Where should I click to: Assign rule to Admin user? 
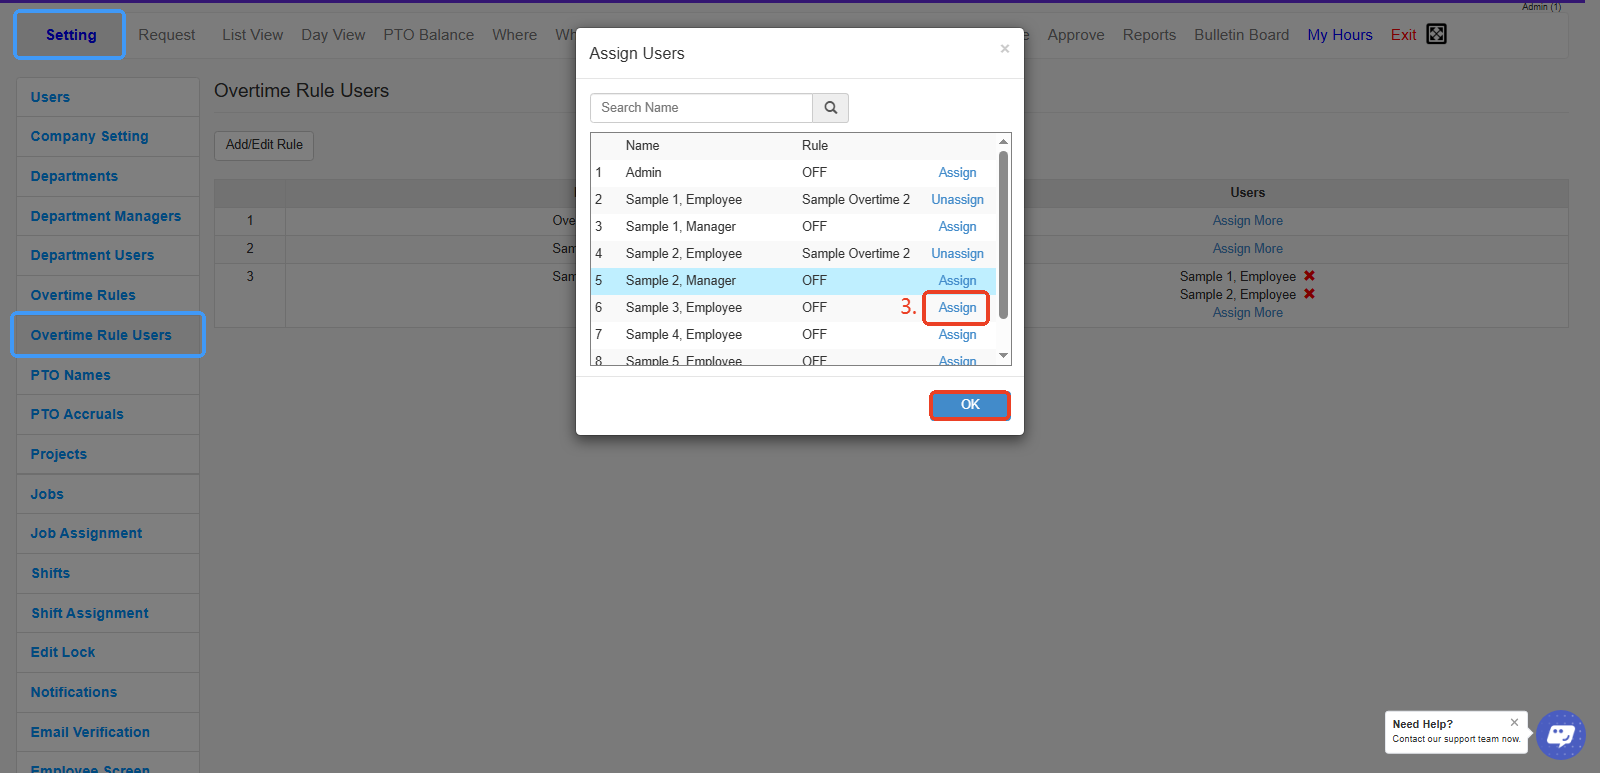(957, 173)
